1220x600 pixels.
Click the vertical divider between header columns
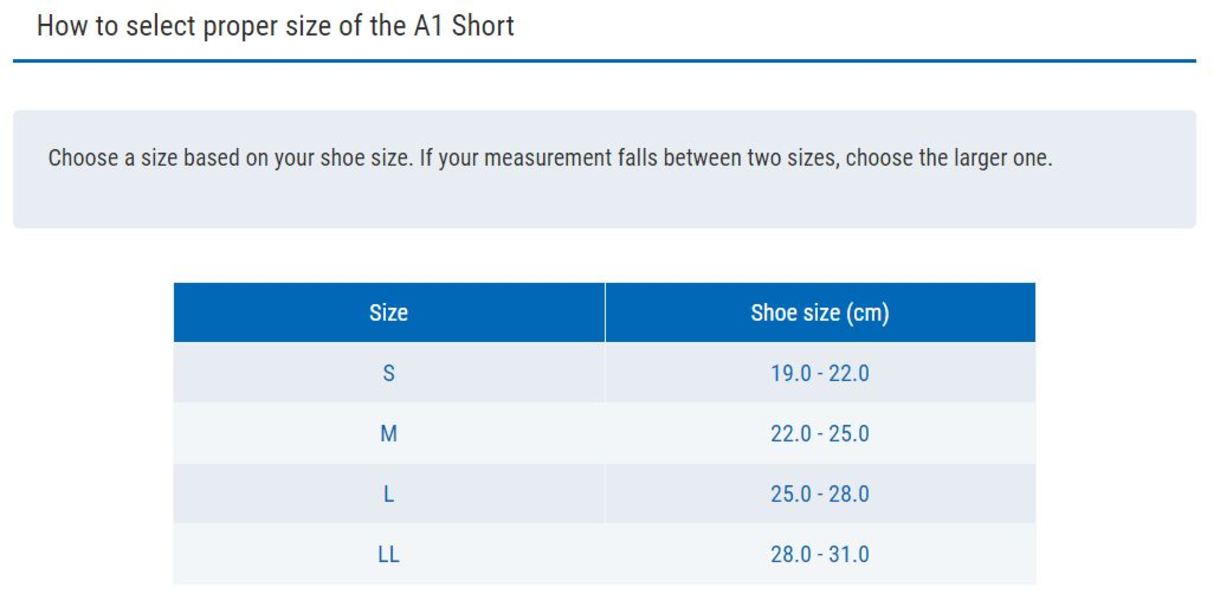pyautogui.click(x=605, y=313)
